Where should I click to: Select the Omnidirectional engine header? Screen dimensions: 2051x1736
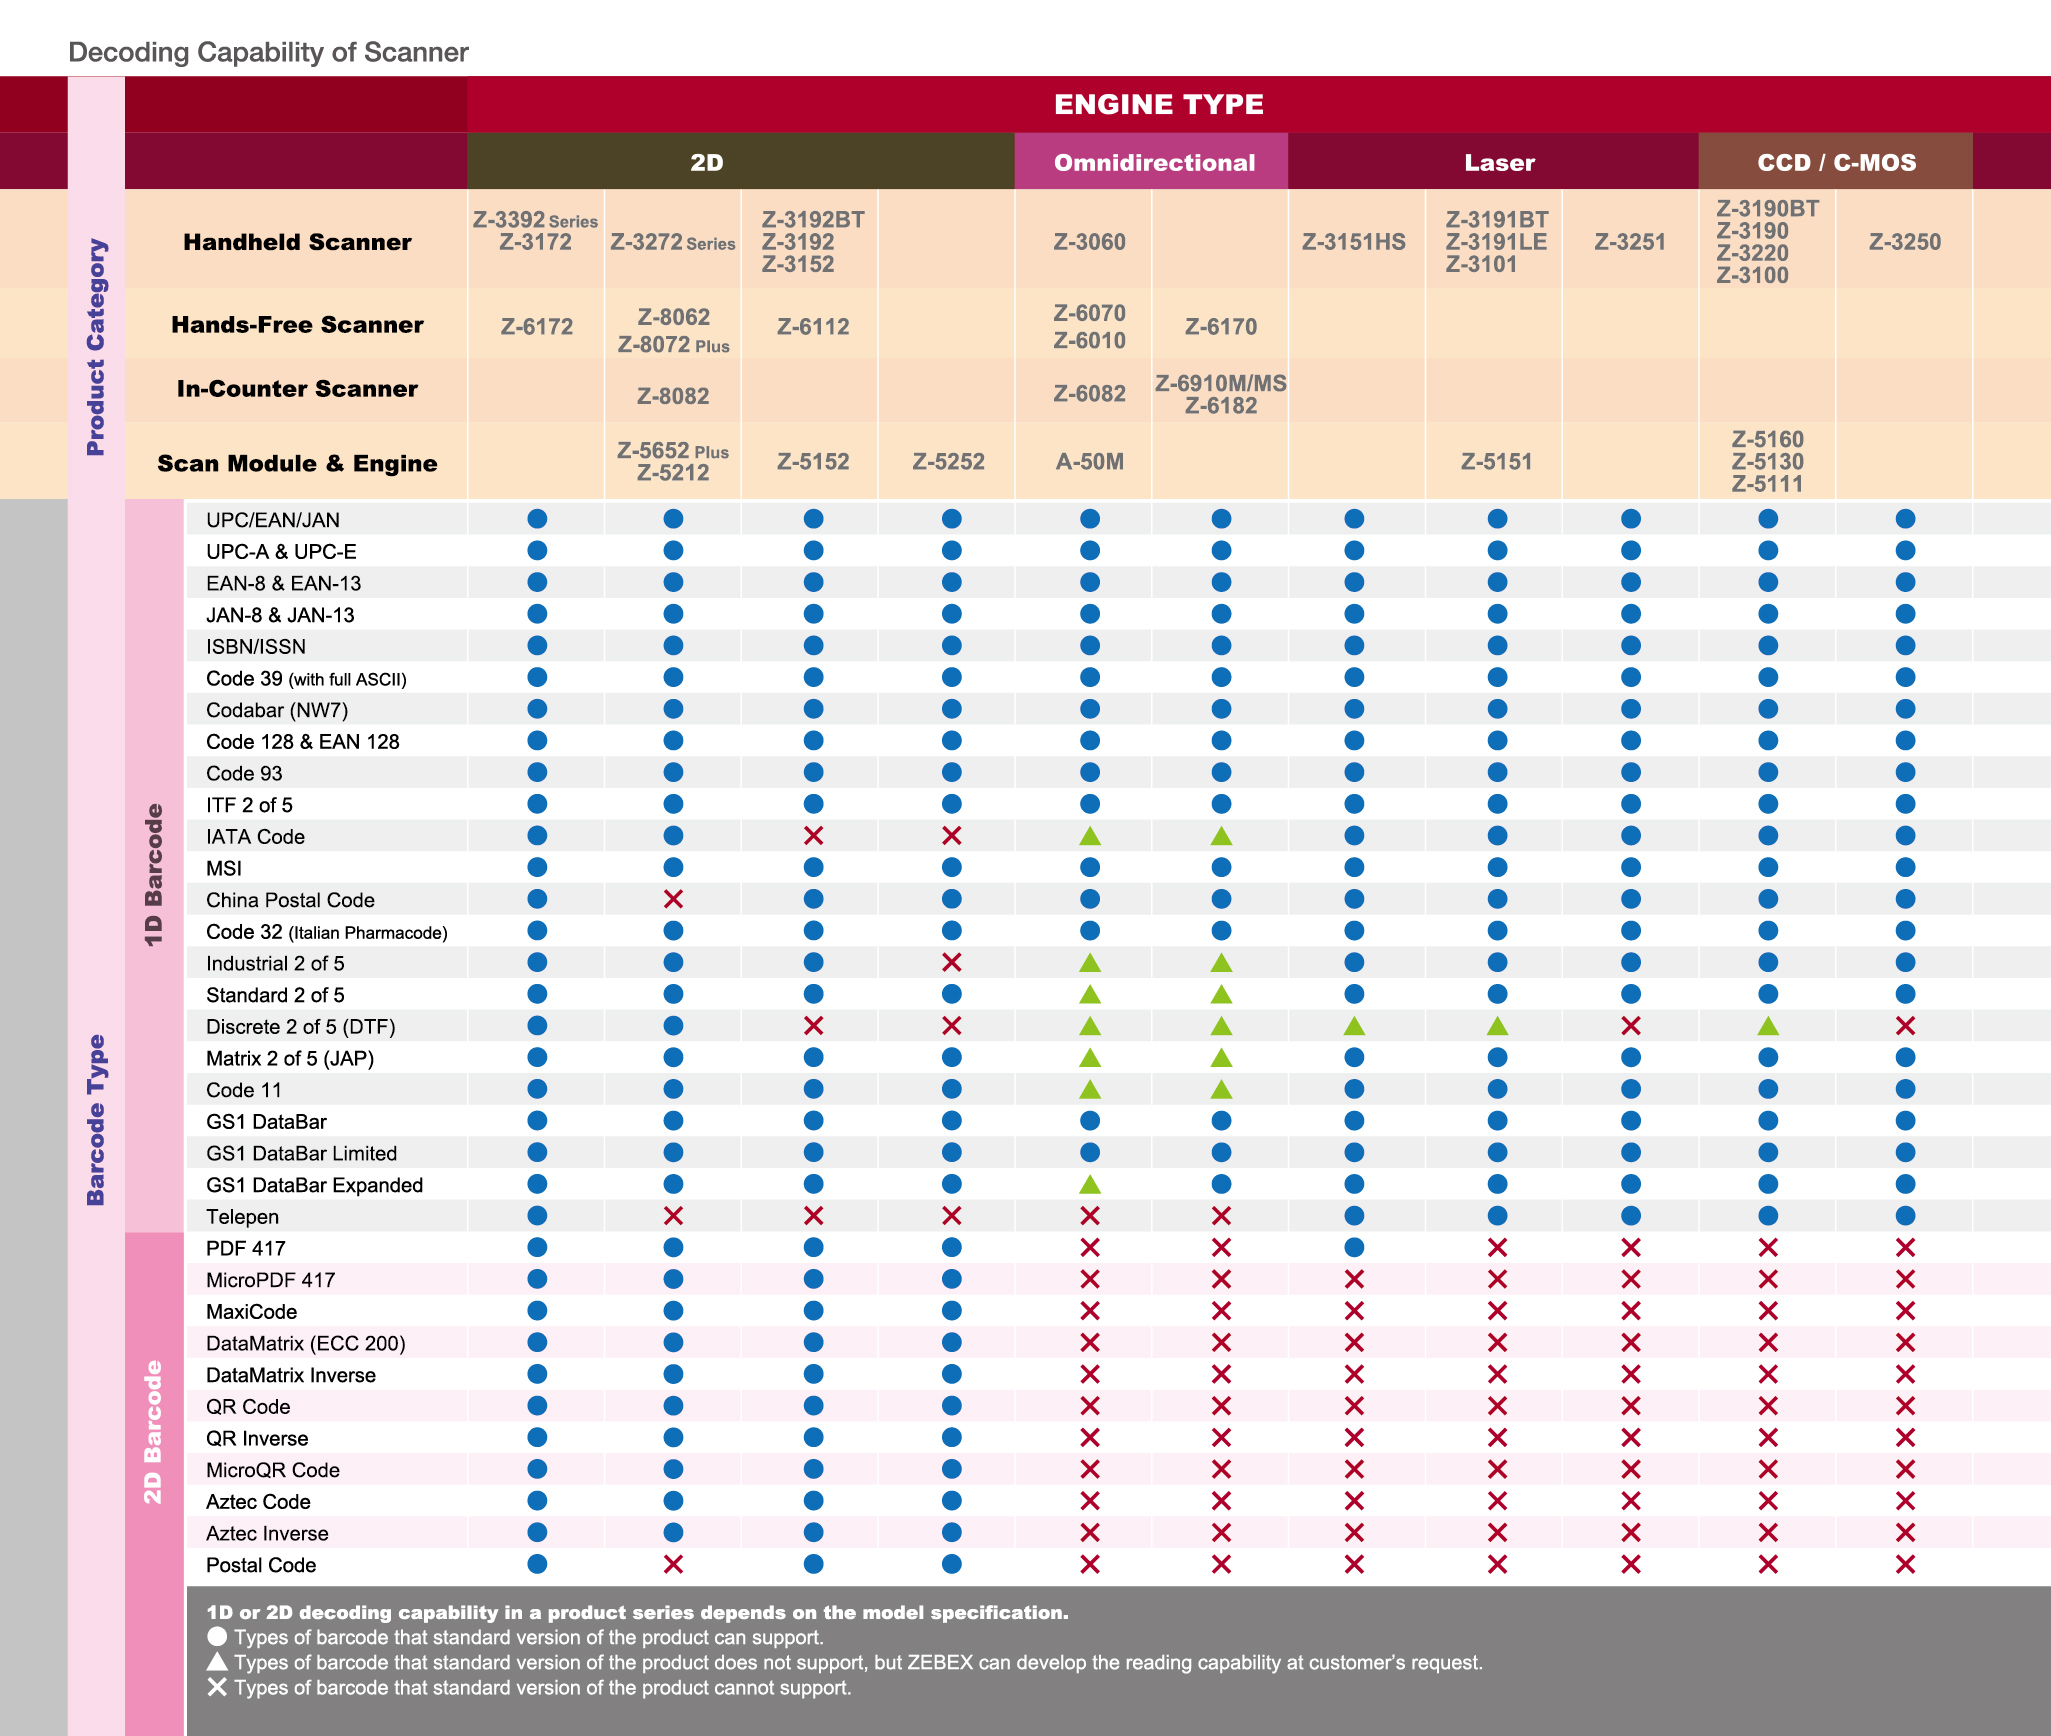click(1154, 162)
